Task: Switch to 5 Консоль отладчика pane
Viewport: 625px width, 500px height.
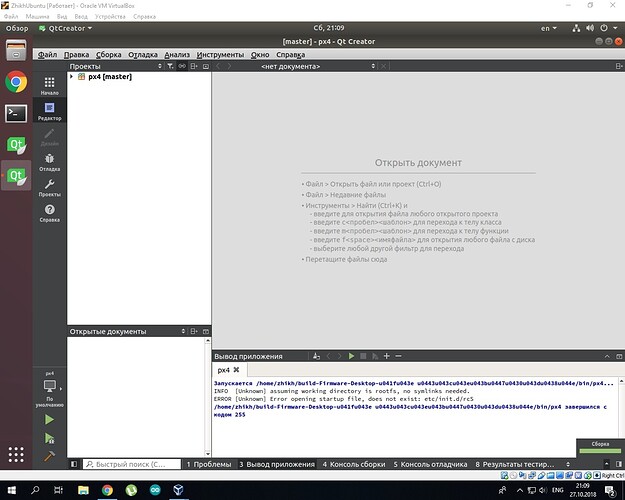Action: point(430,464)
